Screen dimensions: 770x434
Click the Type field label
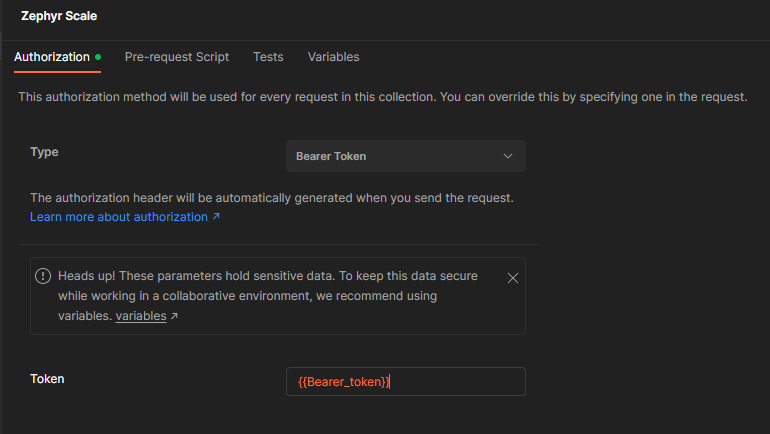44,152
